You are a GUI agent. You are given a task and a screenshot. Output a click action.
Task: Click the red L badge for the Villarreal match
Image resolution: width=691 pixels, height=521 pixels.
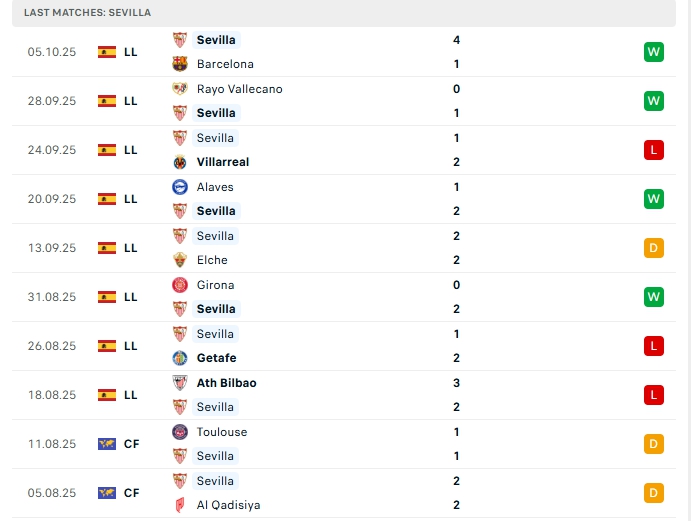(654, 150)
